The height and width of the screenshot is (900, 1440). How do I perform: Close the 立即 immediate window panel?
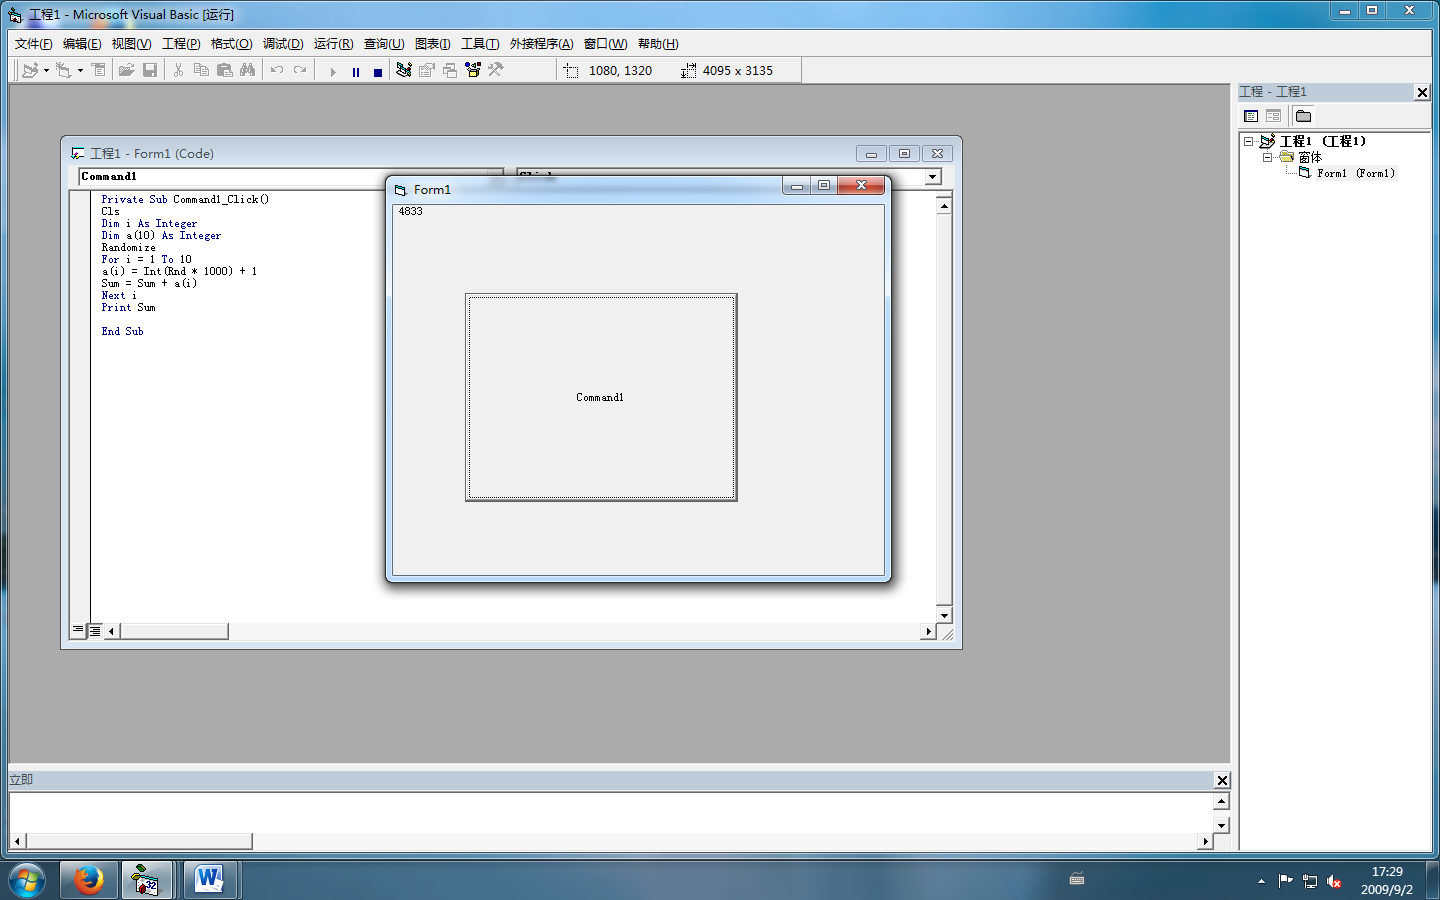[x=1222, y=780]
